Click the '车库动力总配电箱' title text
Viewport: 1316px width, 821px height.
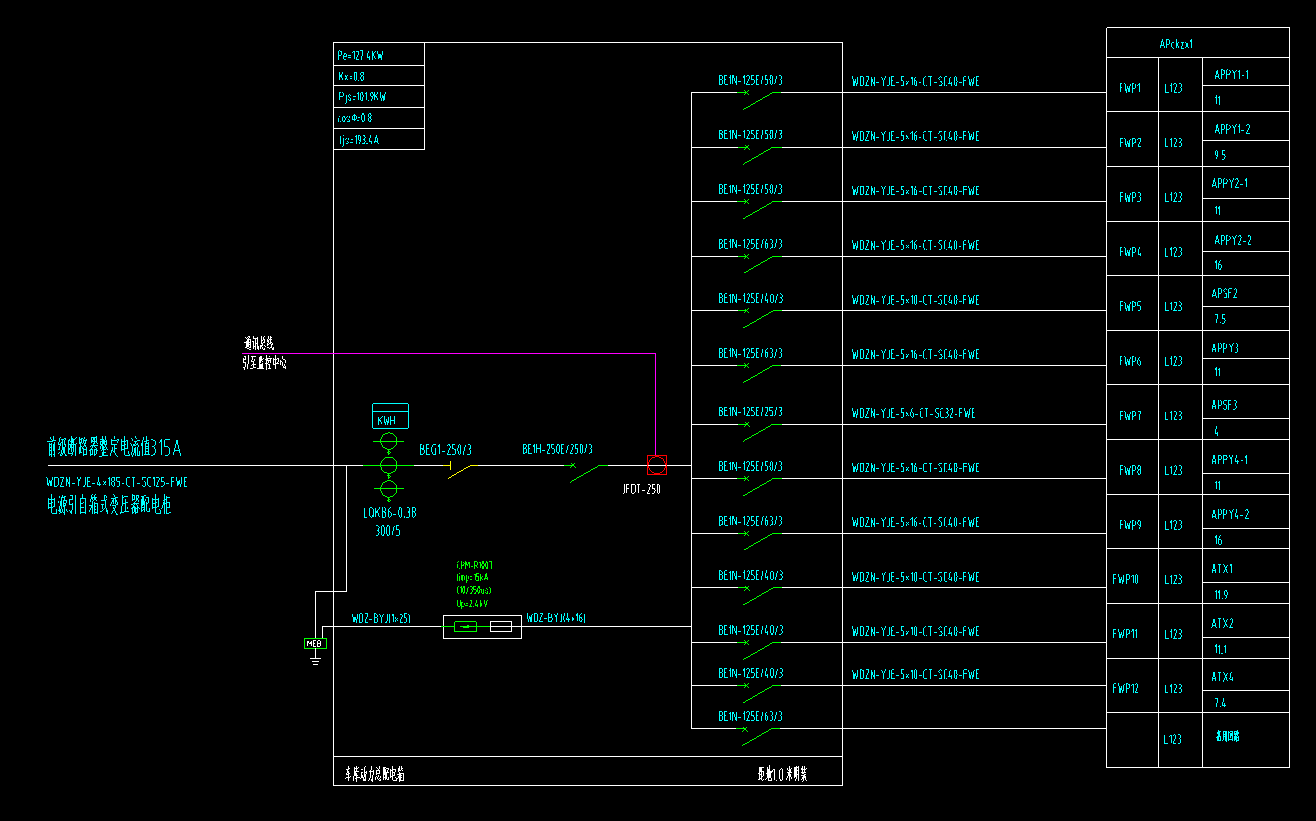click(375, 774)
